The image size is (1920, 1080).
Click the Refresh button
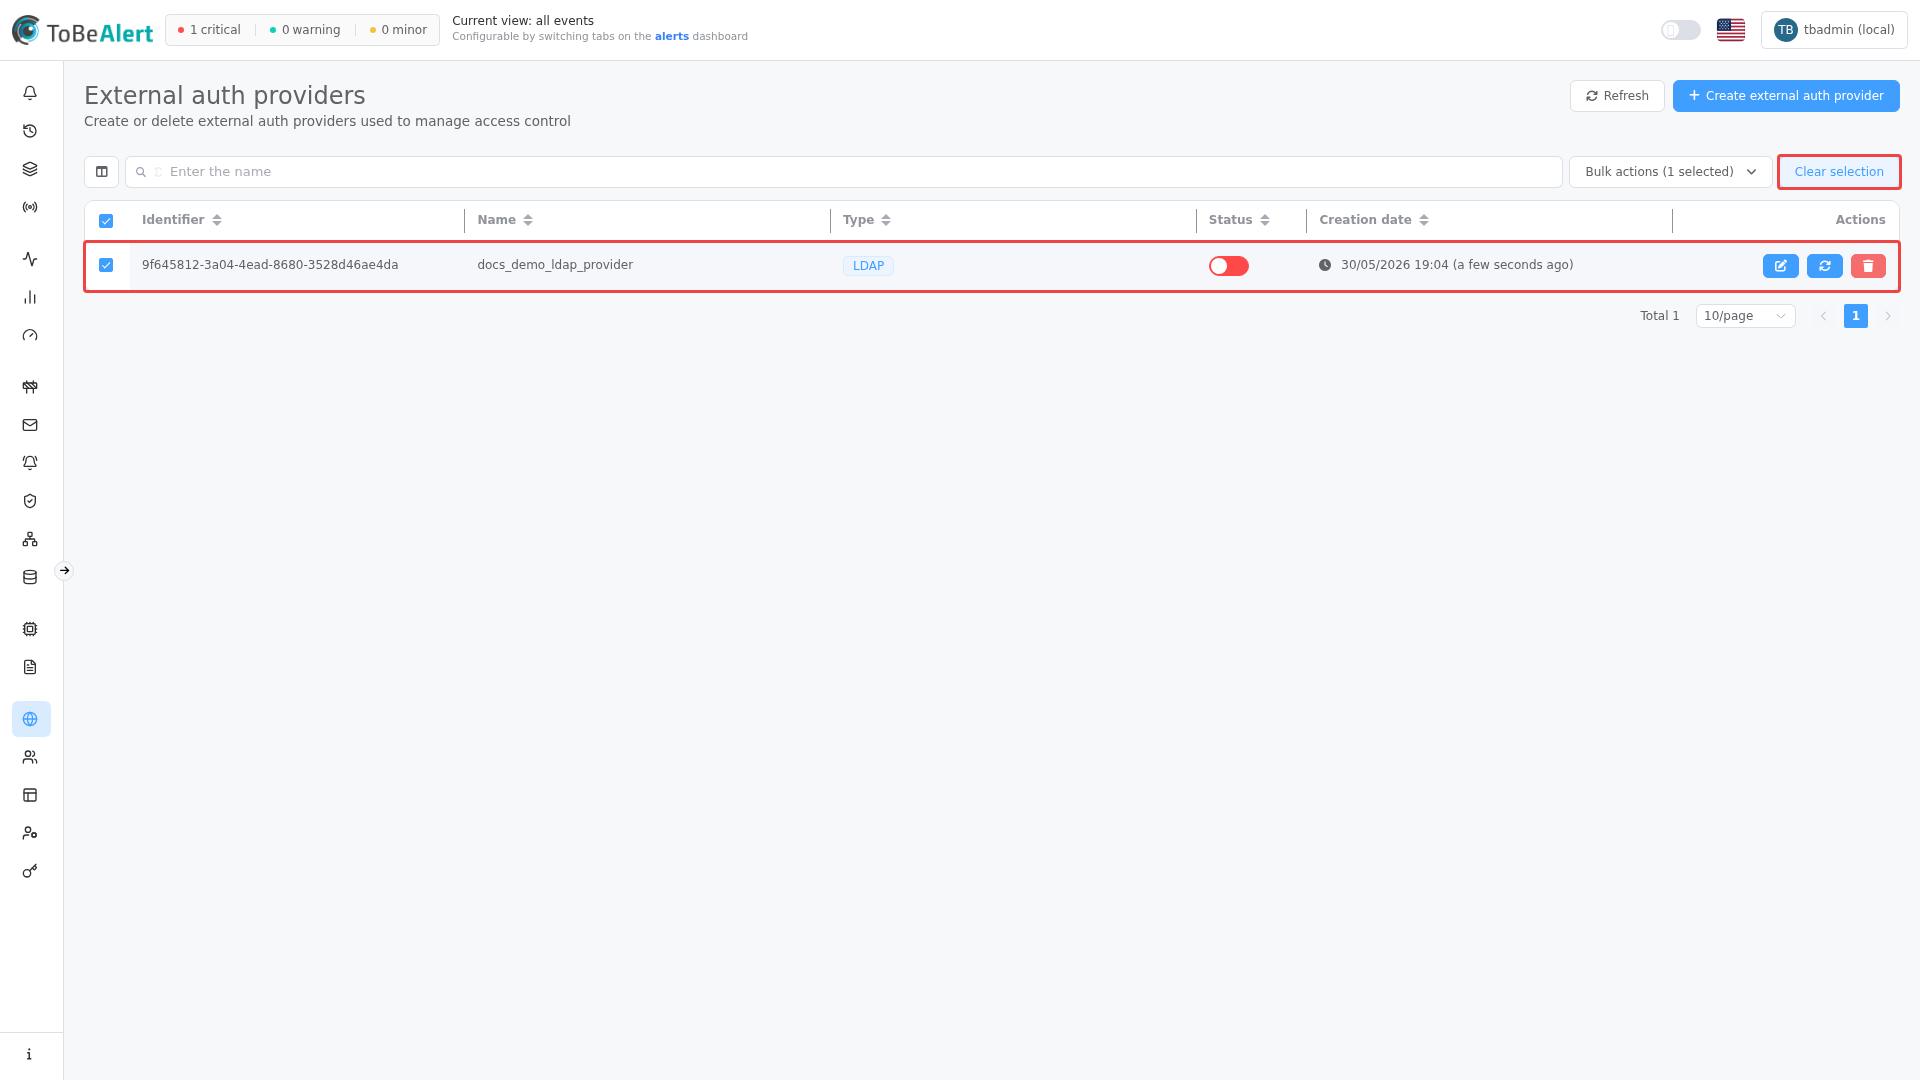tap(1617, 96)
